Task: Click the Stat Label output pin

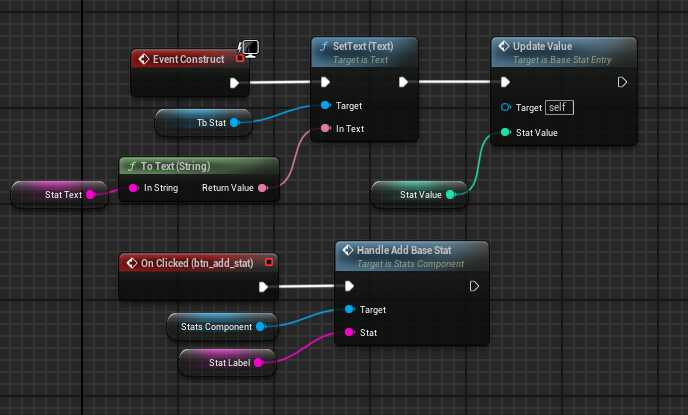Action: click(x=258, y=362)
